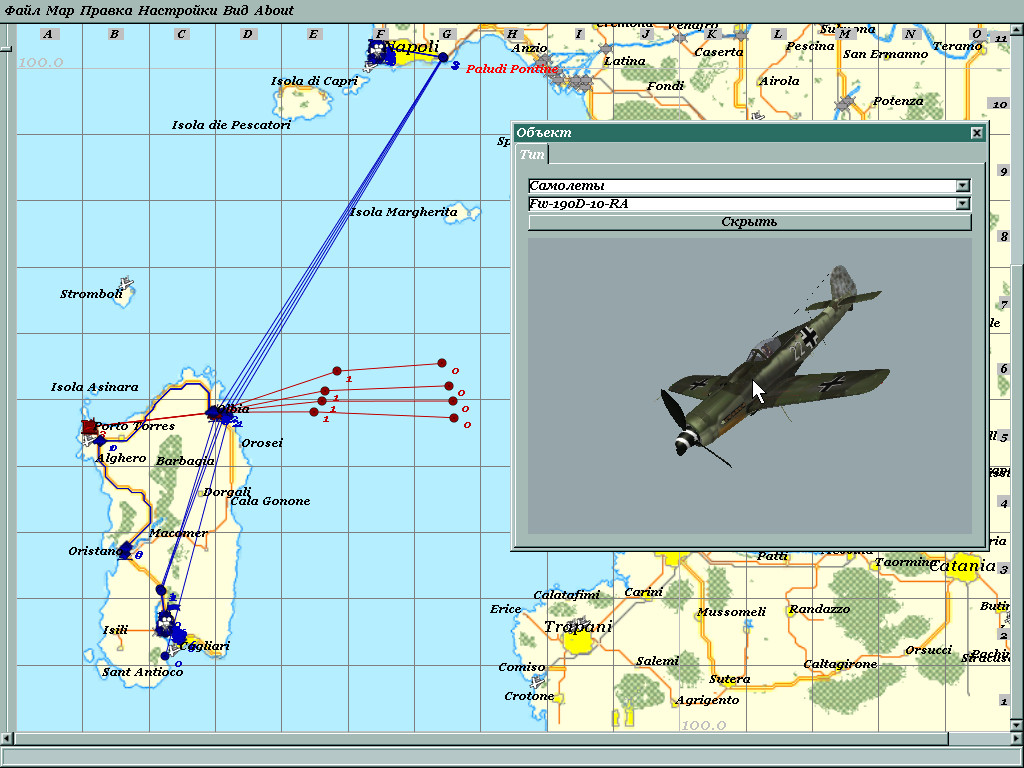Image resolution: width=1024 pixels, height=768 pixels.
Task: Select the blue unit marker at Olbia
Action: click(214, 412)
